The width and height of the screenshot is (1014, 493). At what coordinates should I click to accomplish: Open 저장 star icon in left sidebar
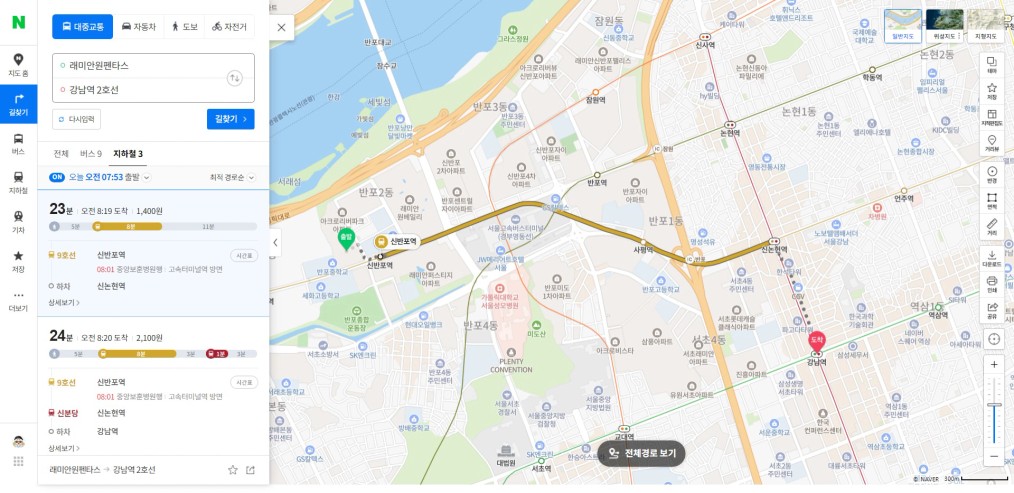18,261
